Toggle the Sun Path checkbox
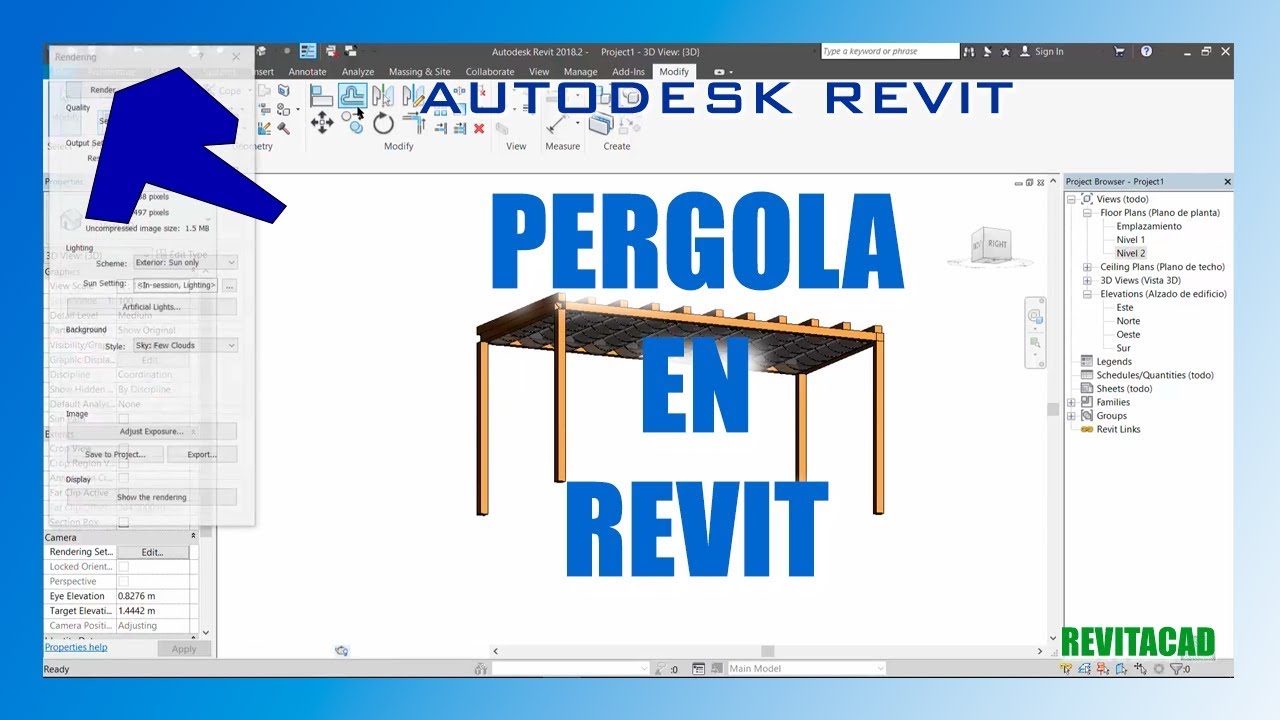Viewport: 1280px width, 720px height. click(124, 418)
